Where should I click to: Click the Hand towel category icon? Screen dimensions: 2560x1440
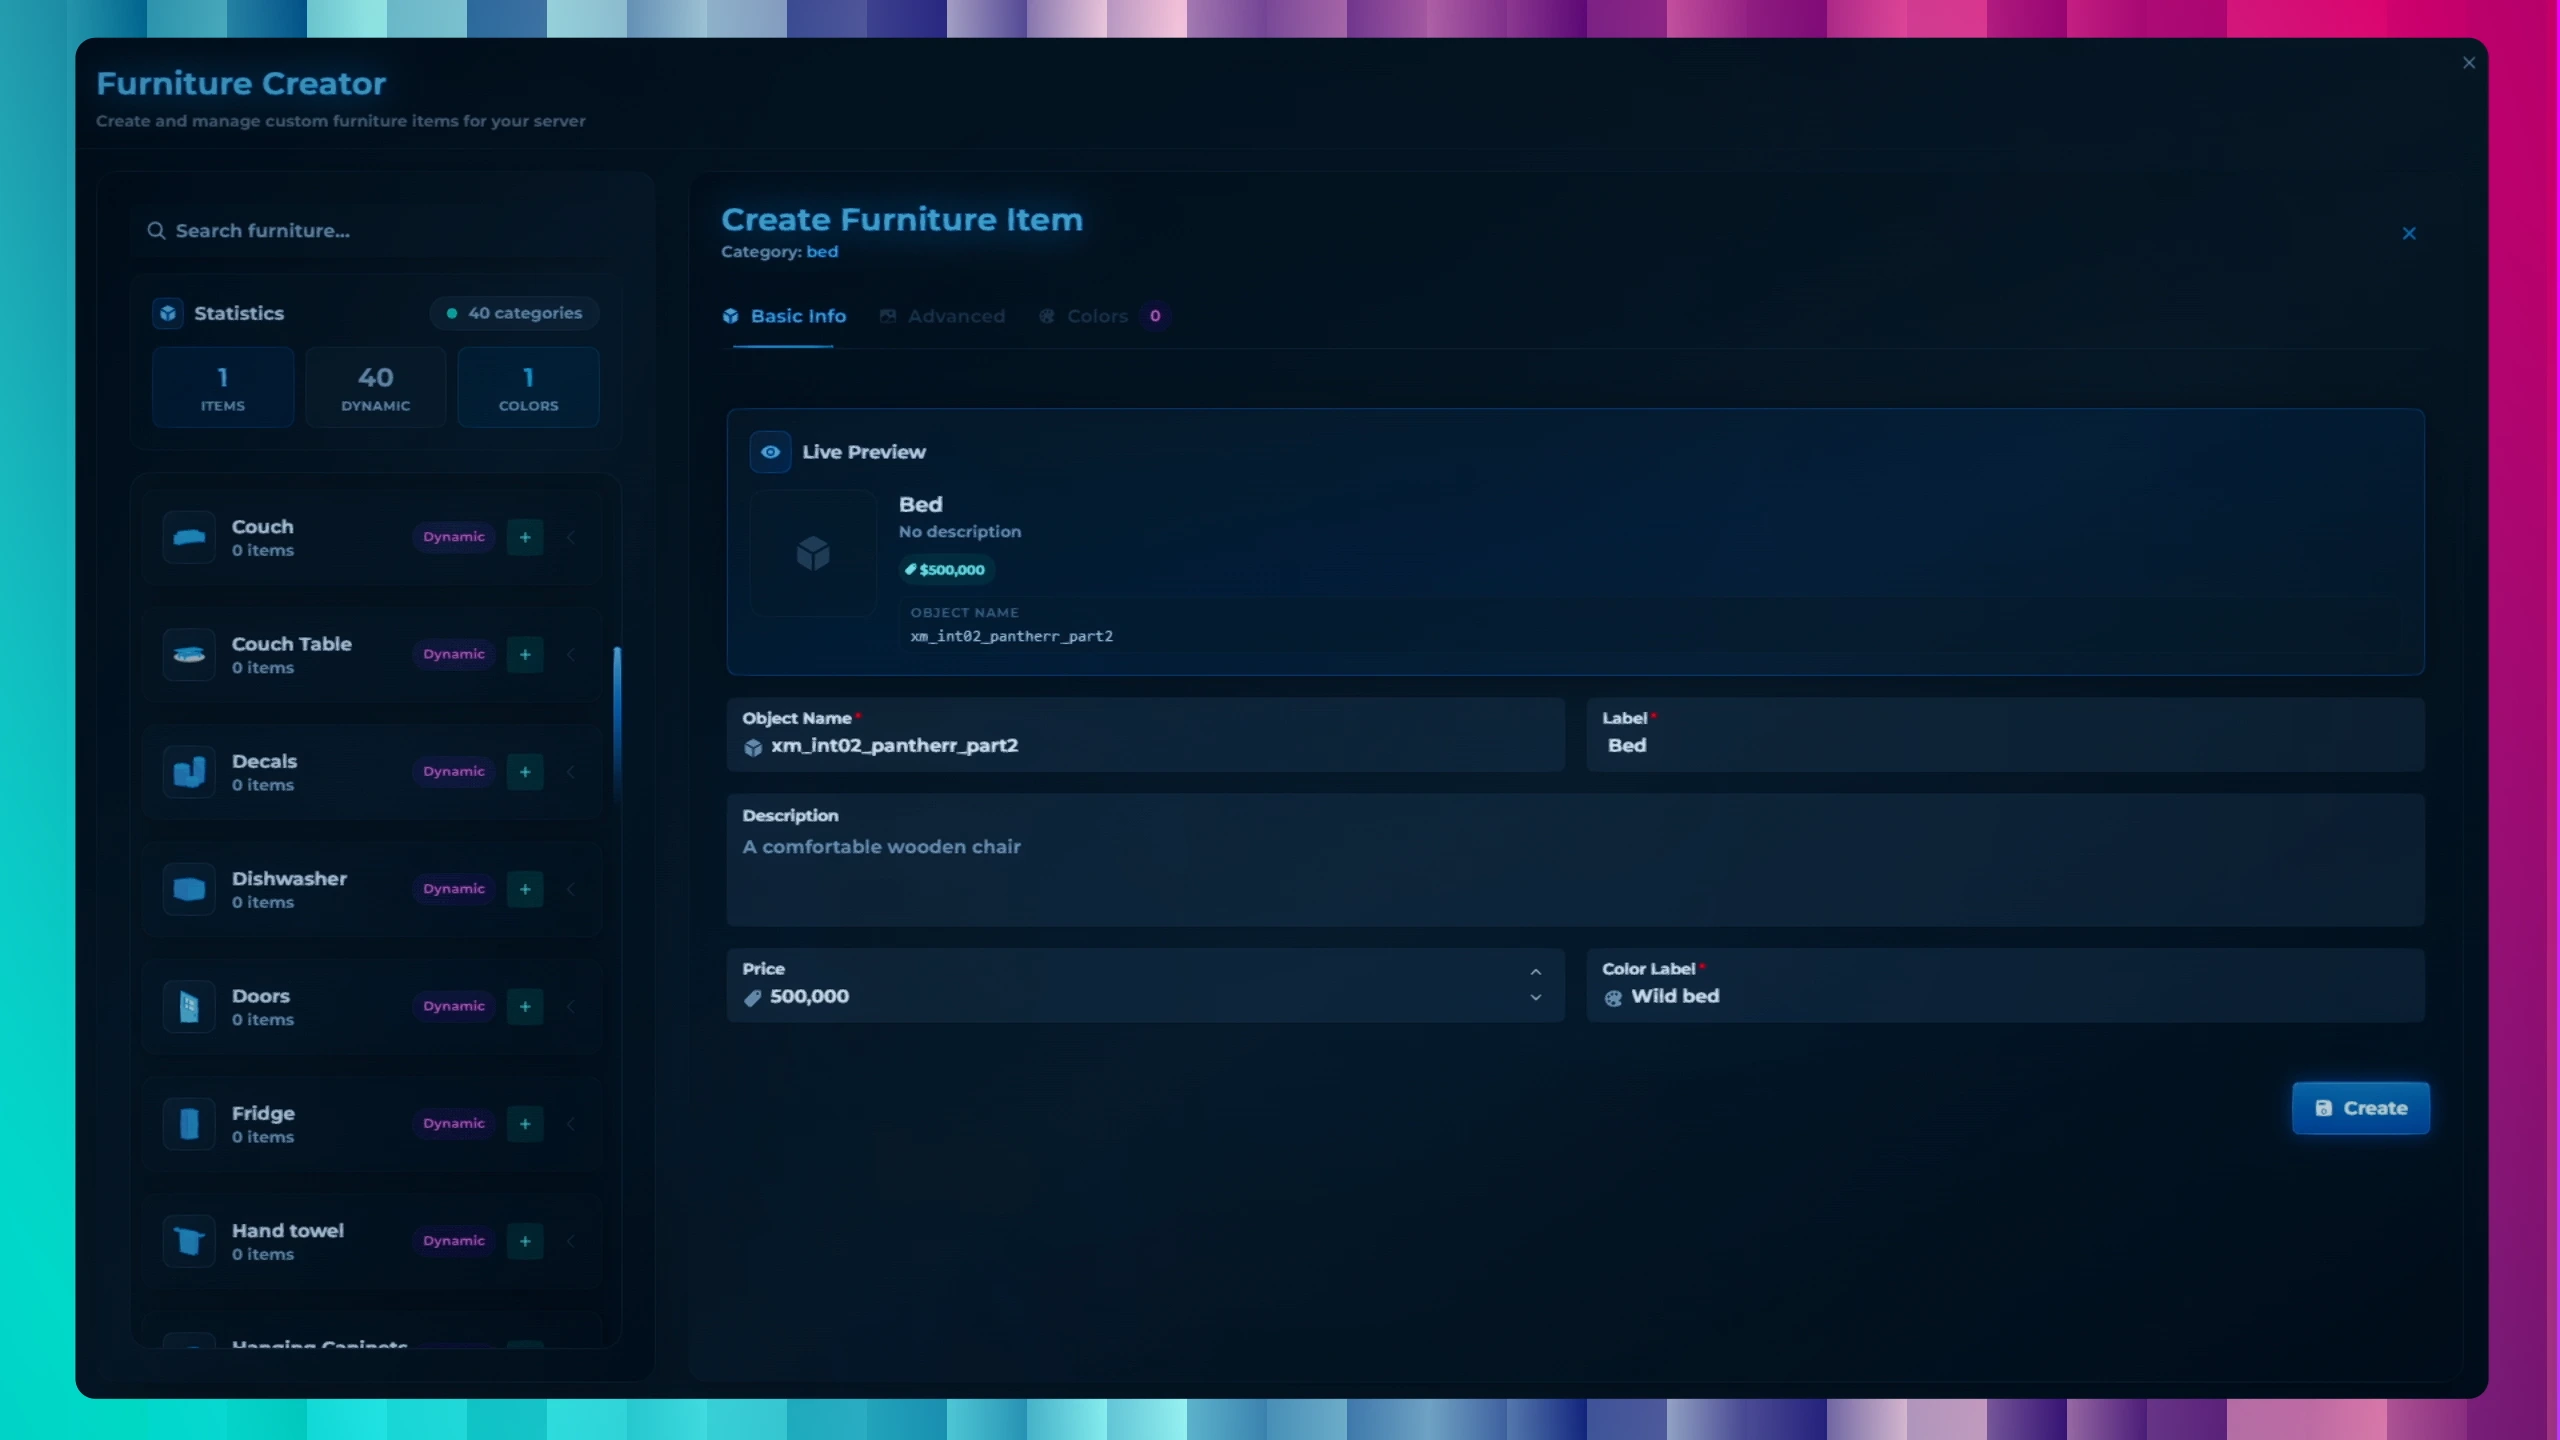coord(189,1241)
